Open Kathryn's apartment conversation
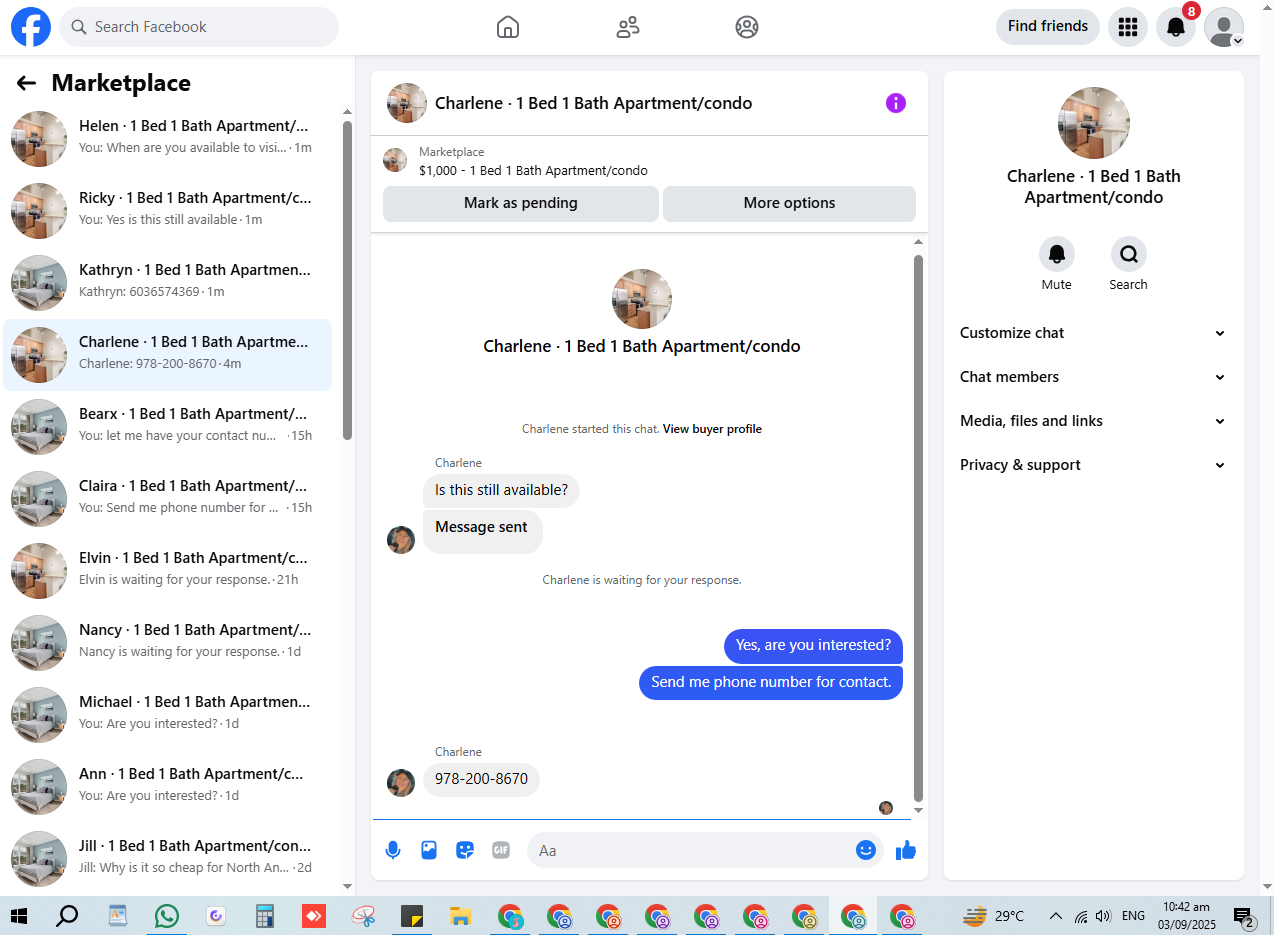 (168, 283)
